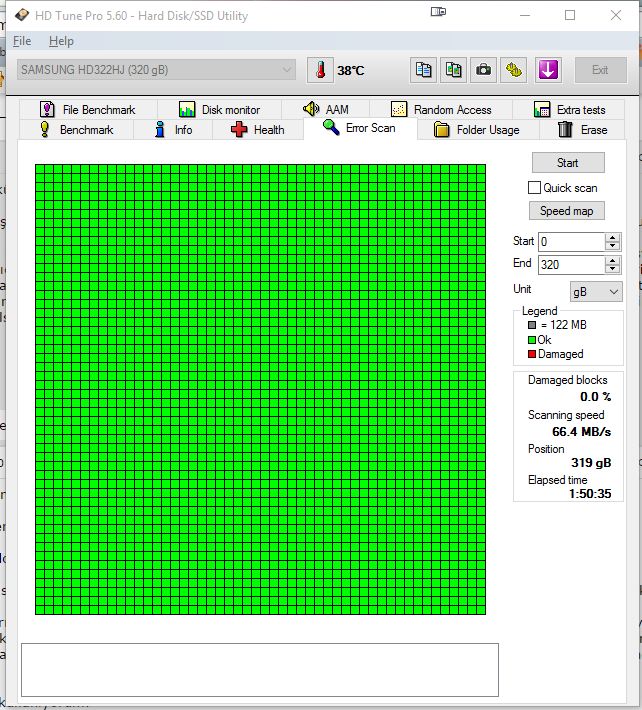Open the Unit gB dropdown
Viewport: 642px width, 710px height.
(x=596, y=292)
